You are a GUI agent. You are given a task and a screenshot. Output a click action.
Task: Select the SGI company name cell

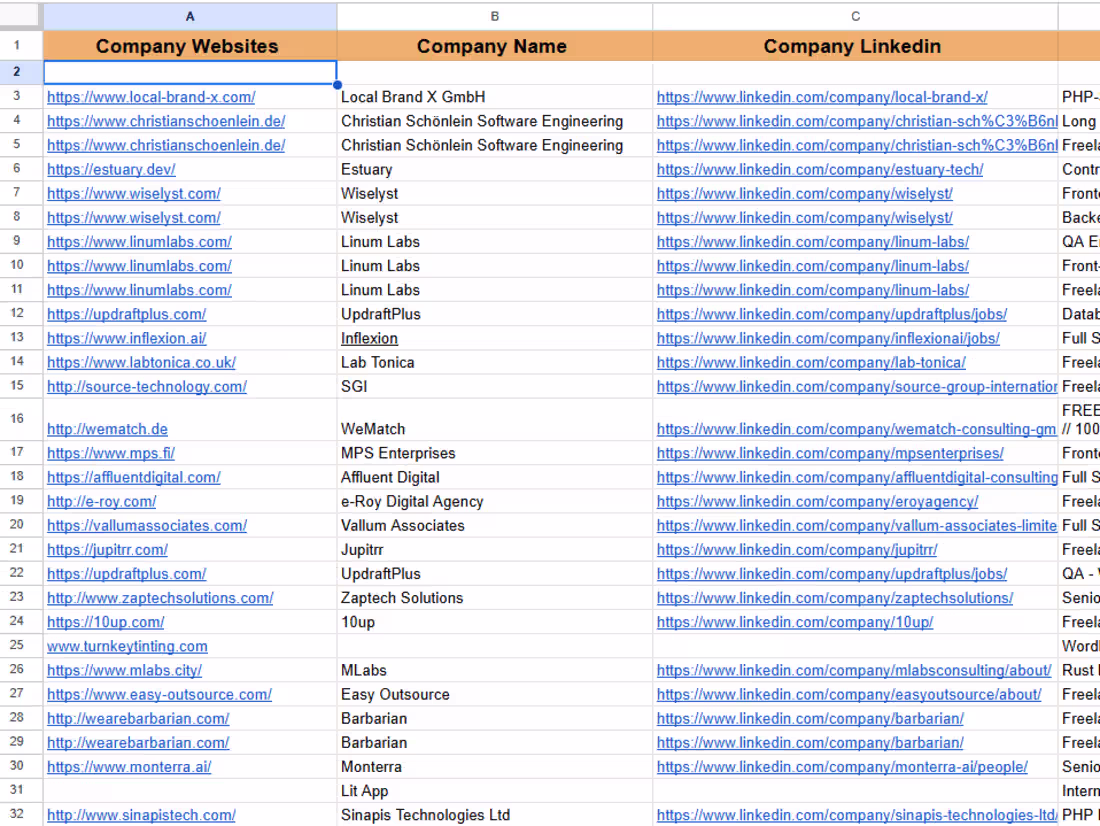pyautogui.click(x=495, y=387)
